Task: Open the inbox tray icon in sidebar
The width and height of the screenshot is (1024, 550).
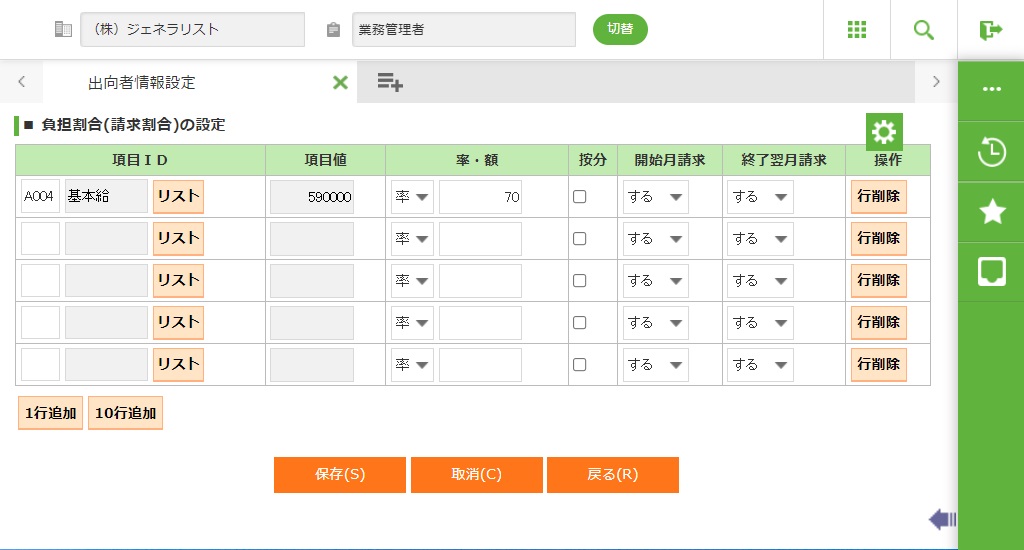Action: (991, 271)
